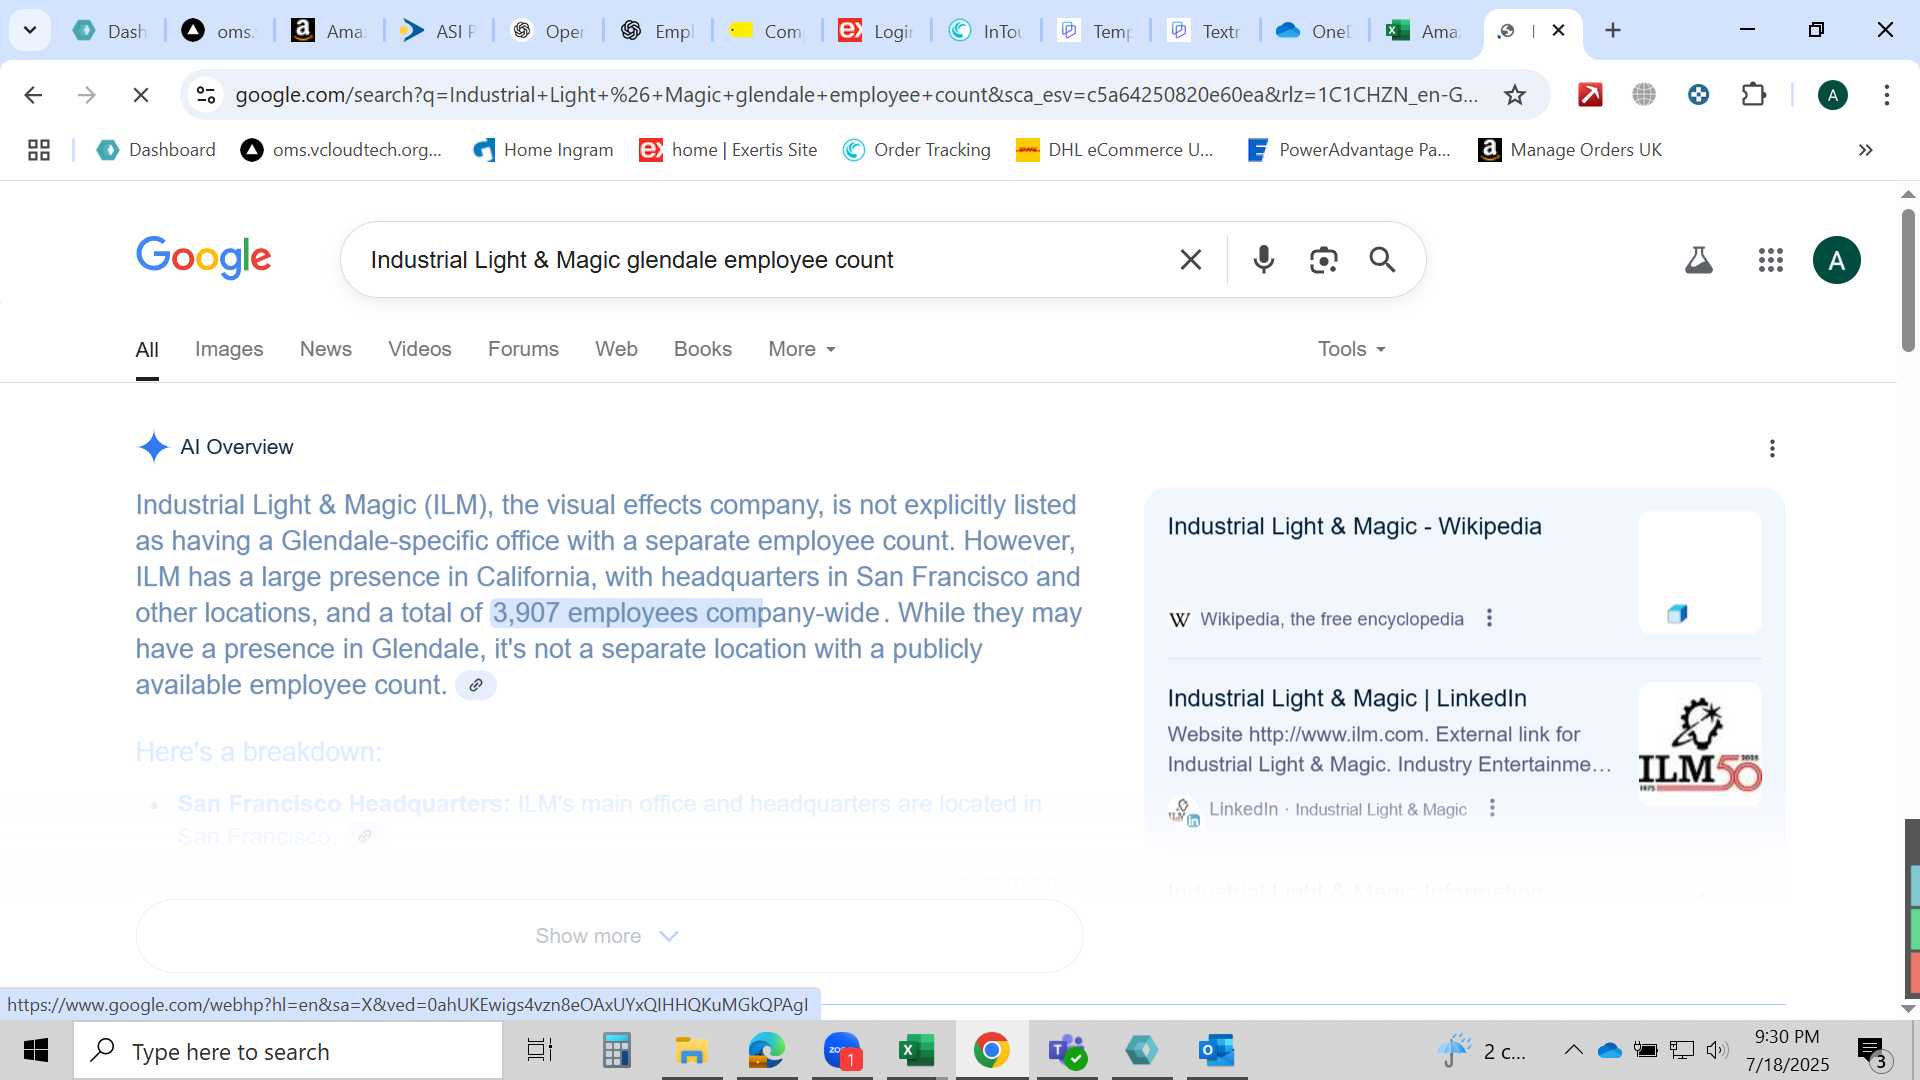Open the tab search dropdown arrow

30,30
